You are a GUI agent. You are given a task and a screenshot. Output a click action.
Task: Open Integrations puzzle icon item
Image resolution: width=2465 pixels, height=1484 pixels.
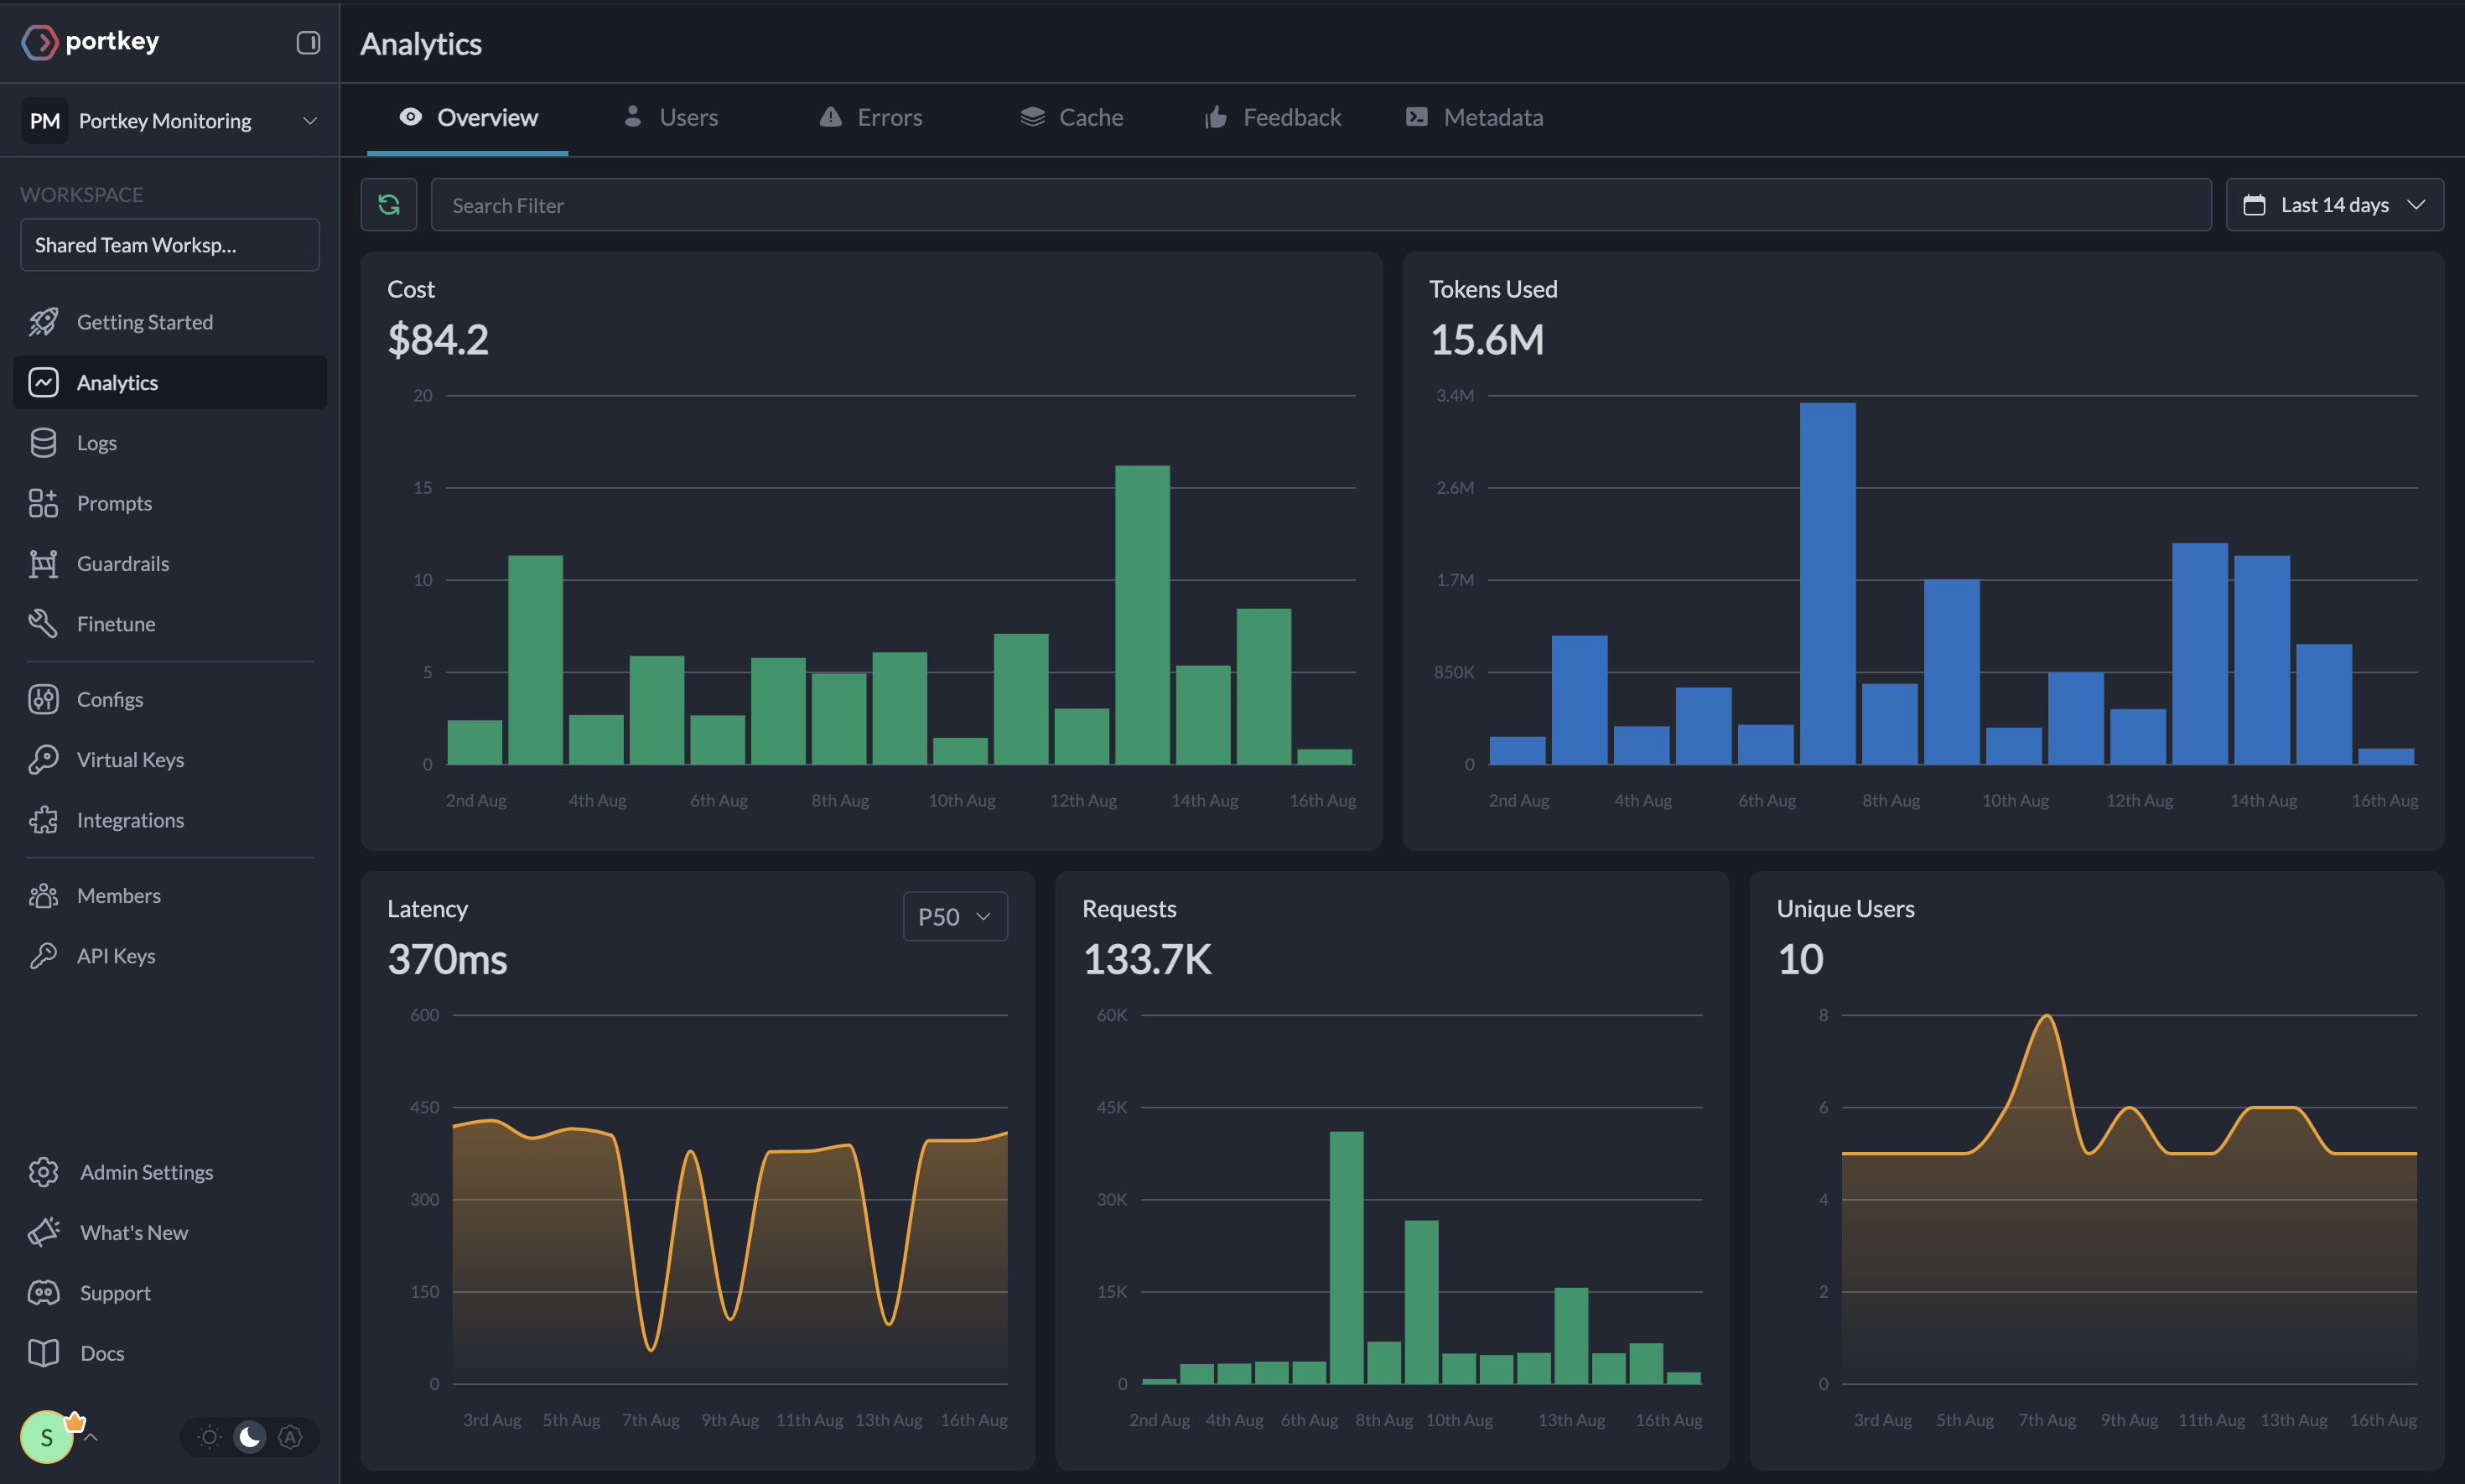click(130, 819)
